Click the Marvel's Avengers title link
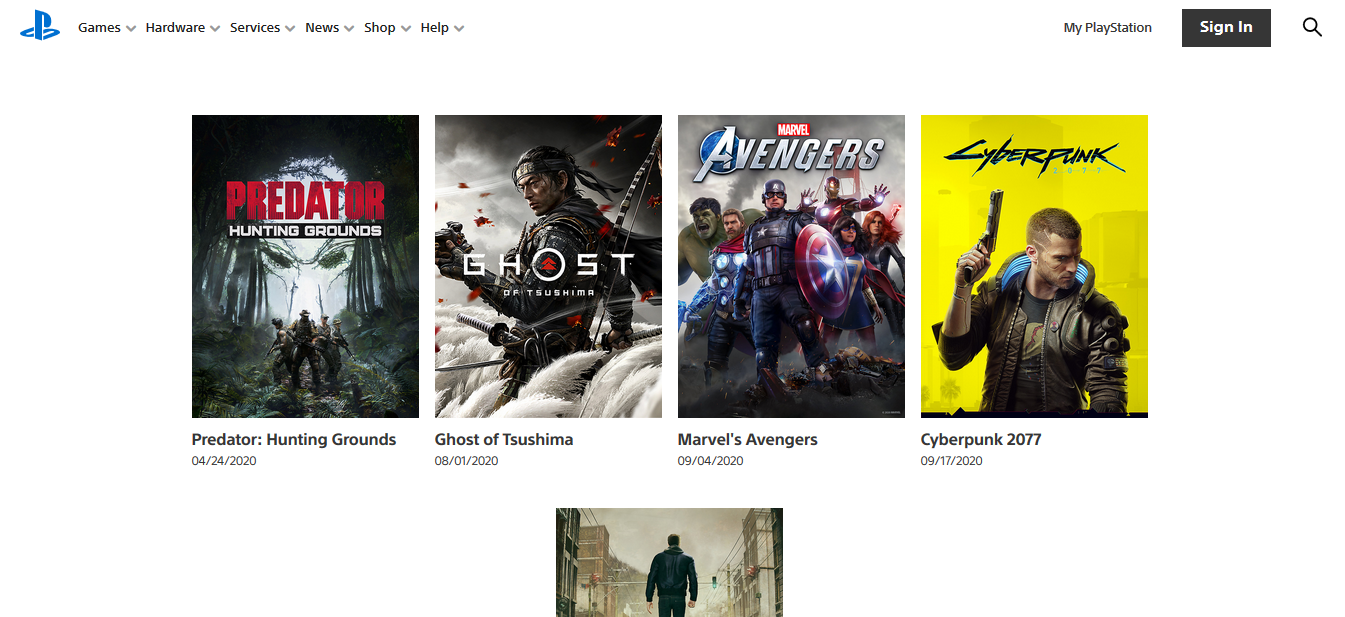The image size is (1345, 617). coord(748,440)
